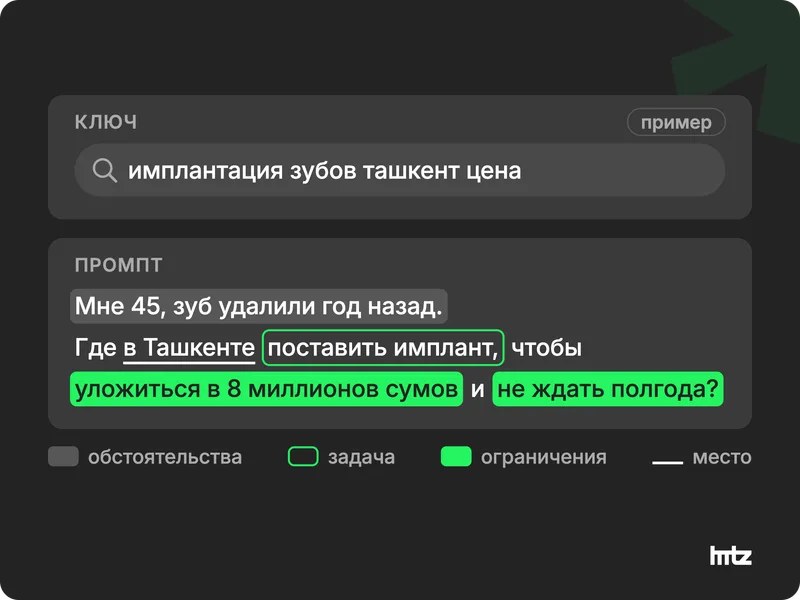This screenshot has height=600, width=800.
Task: Click the задача legend label
Action: 361,457
